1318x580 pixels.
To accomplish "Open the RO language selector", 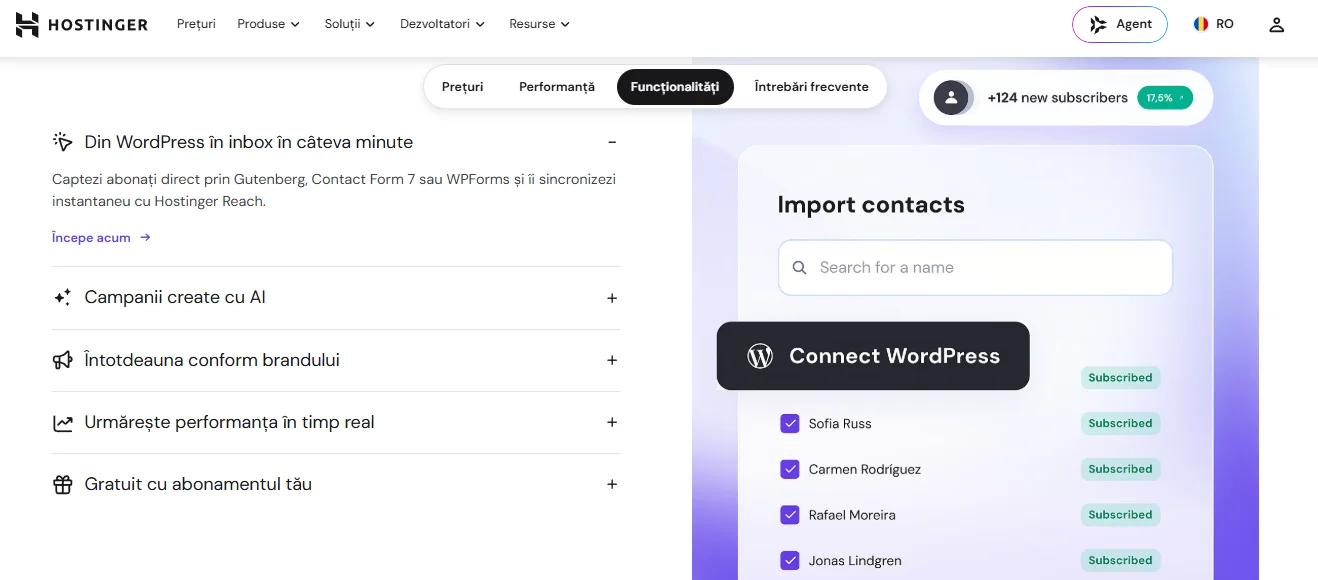I will click(x=1213, y=24).
